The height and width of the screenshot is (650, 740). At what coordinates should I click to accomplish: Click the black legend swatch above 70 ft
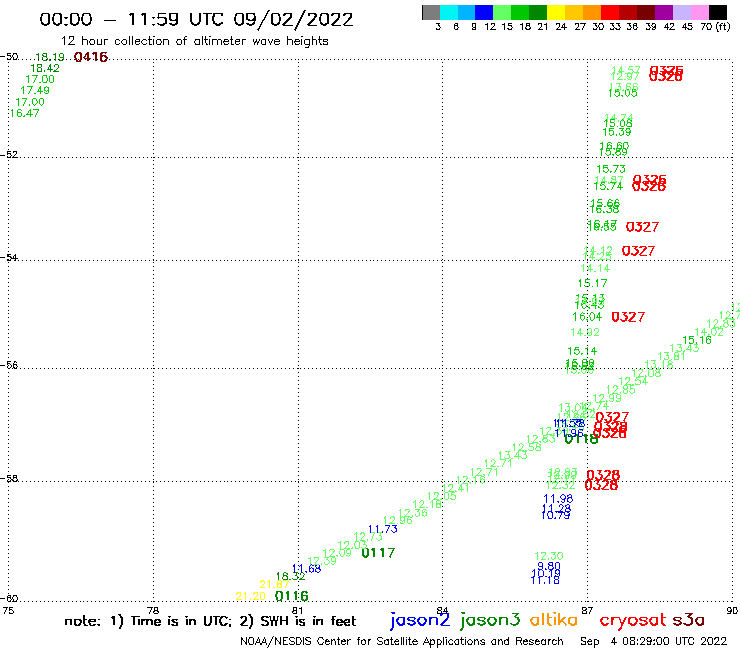pyautogui.click(x=717, y=12)
